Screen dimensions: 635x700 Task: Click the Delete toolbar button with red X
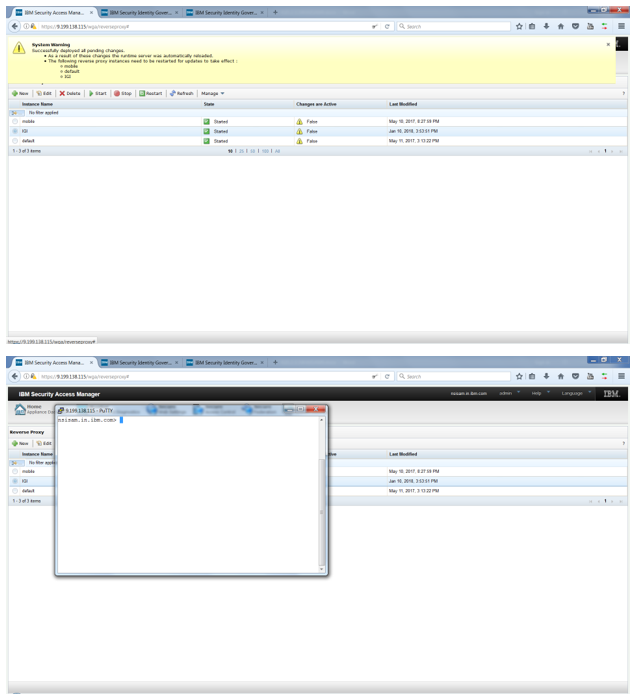[x=70, y=93]
